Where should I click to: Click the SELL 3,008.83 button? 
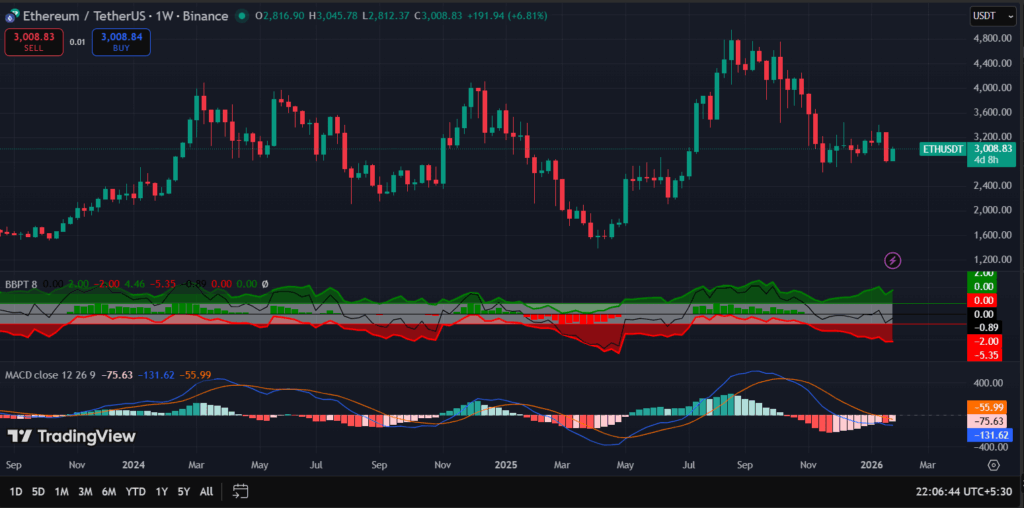[x=32, y=41]
